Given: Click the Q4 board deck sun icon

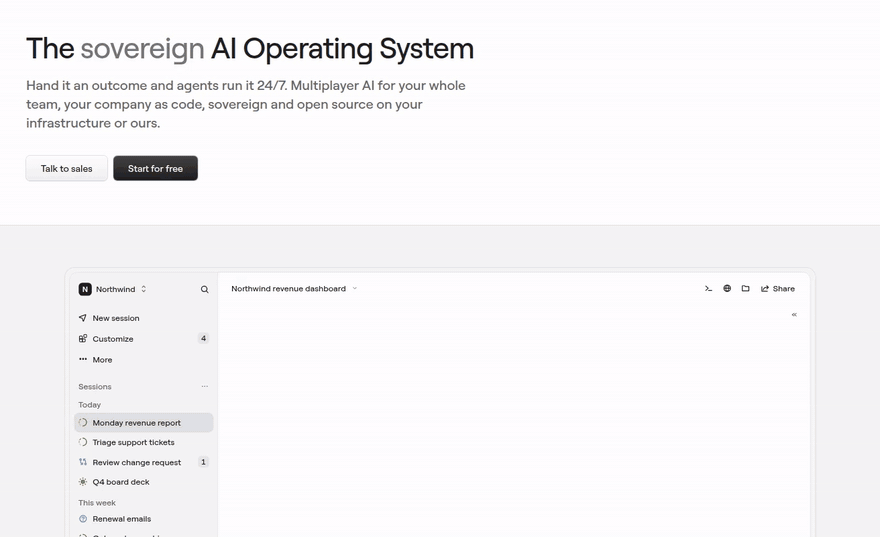Looking at the screenshot, I should (x=82, y=481).
